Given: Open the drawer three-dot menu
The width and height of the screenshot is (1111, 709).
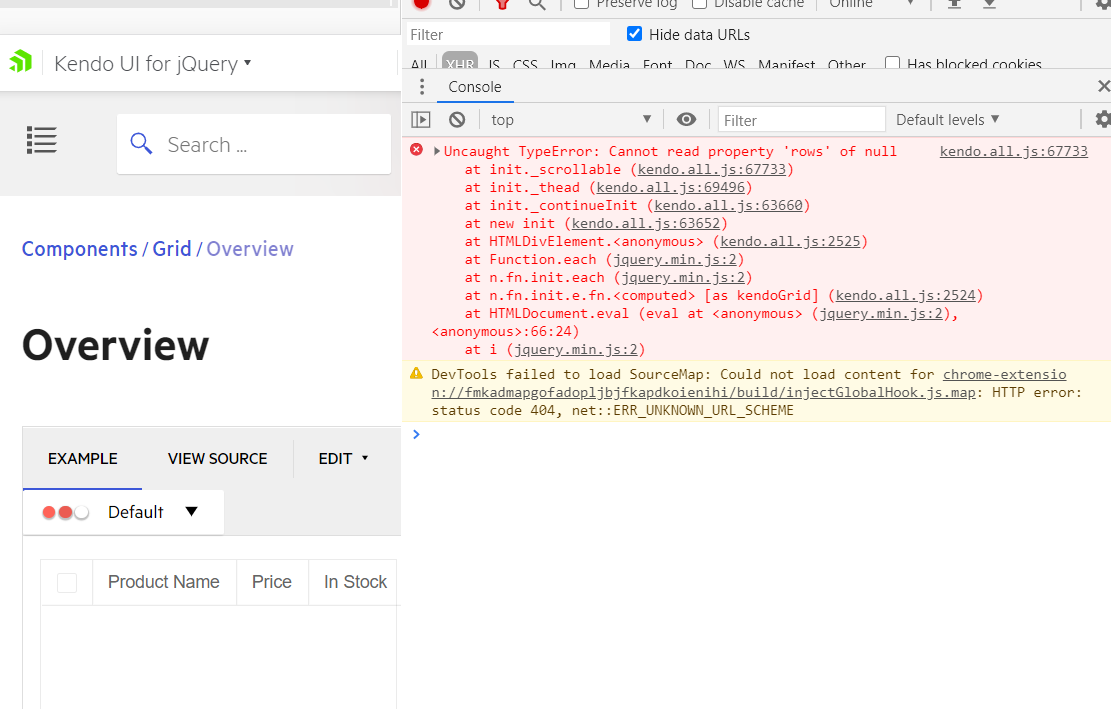Looking at the screenshot, I should coord(422,87).
